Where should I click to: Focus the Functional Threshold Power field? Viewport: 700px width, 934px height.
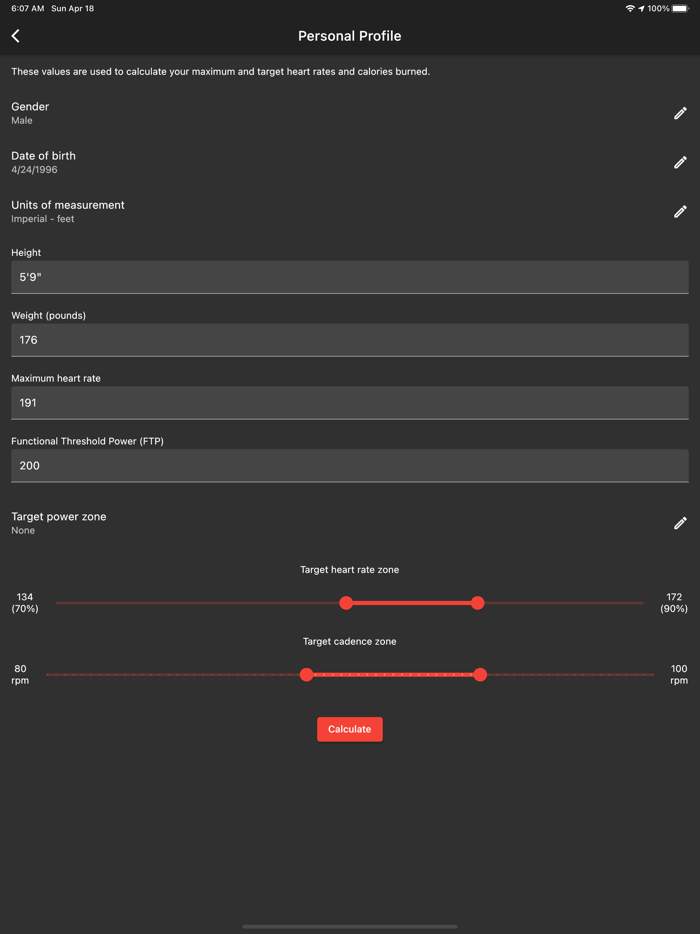pyautogui.click(x=350, y=466)
